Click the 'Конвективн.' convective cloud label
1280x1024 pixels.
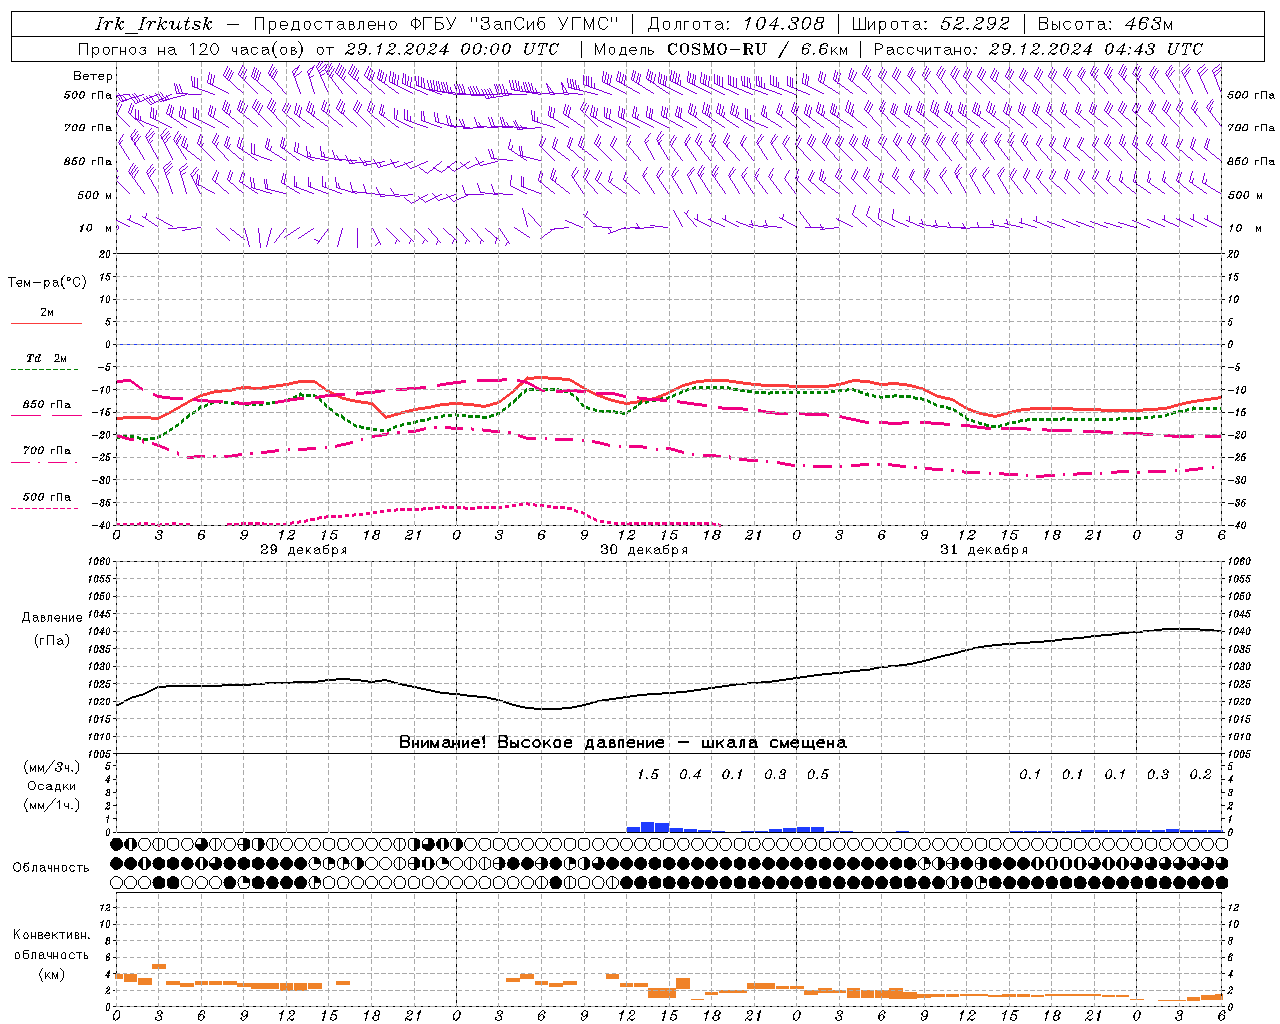[51, 935]
